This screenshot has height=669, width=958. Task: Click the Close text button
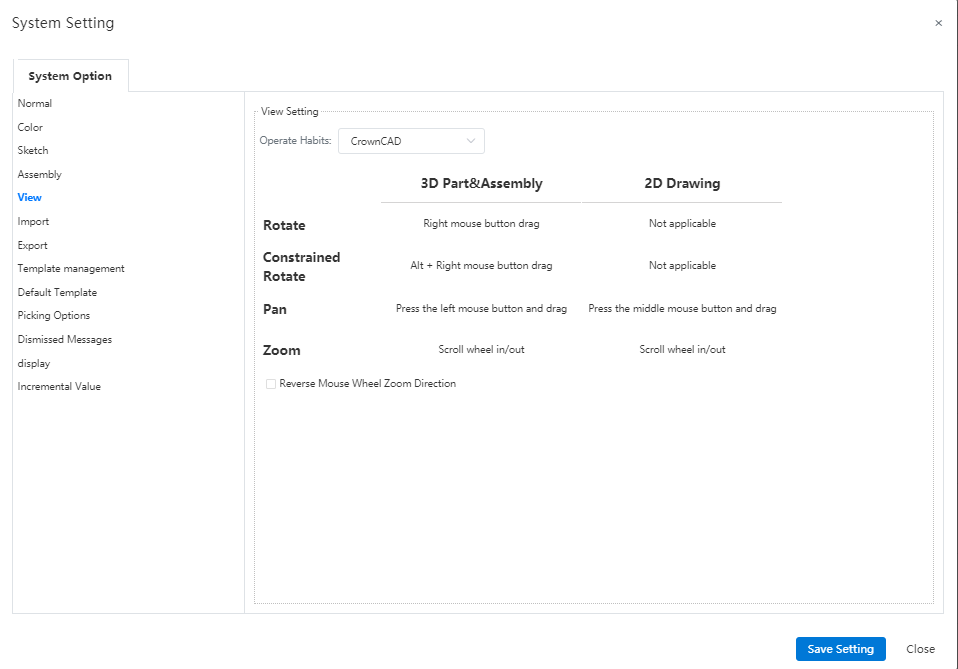(x=920, y=649)
